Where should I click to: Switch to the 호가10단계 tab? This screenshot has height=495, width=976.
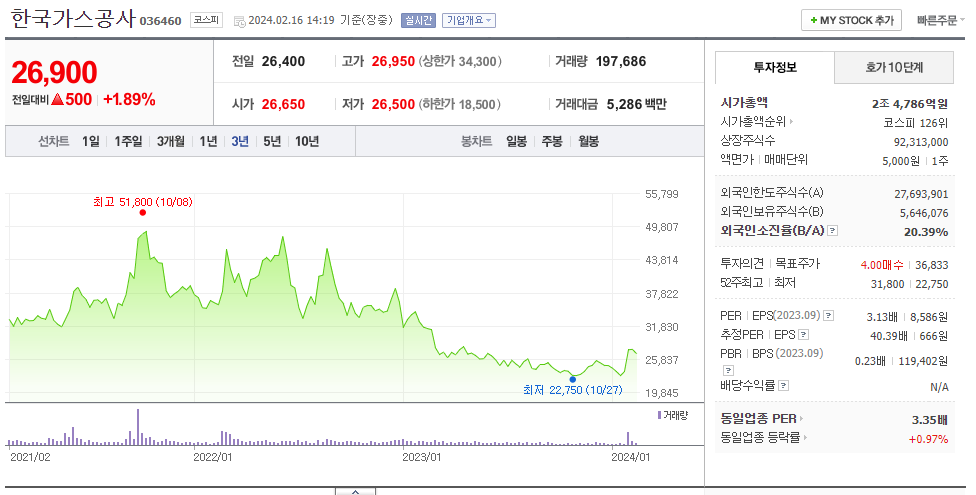(x=894, y=67)
